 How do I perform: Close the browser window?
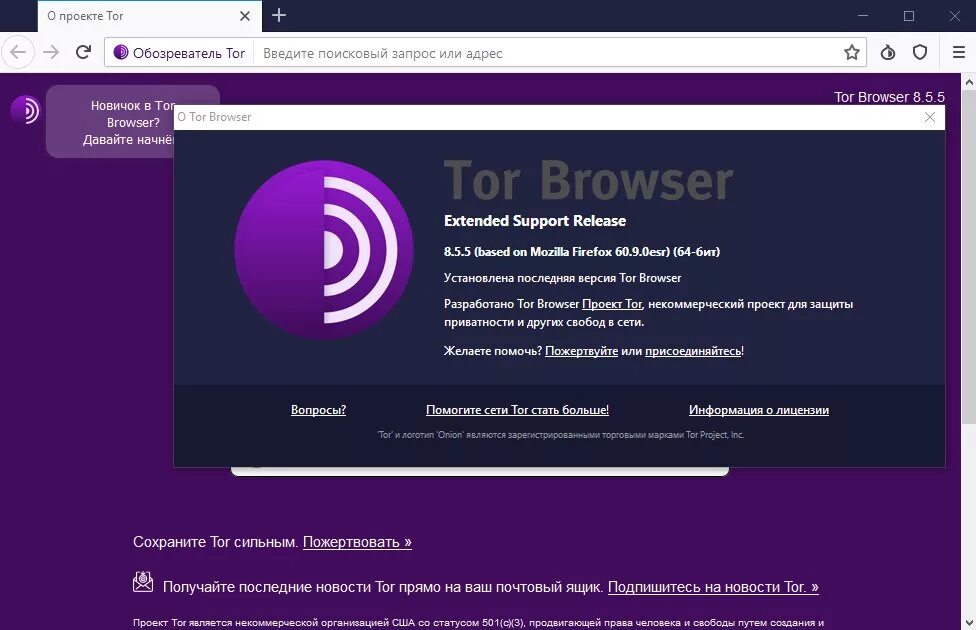[x=954, y=16]
